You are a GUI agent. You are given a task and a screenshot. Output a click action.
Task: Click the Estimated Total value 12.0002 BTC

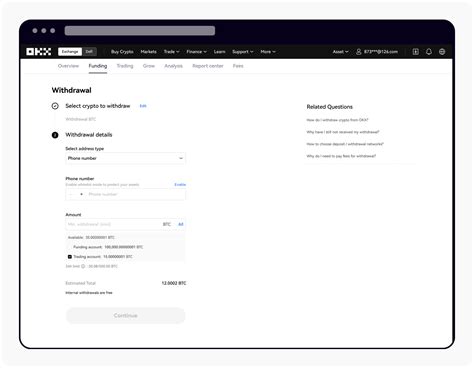[174, 283]
